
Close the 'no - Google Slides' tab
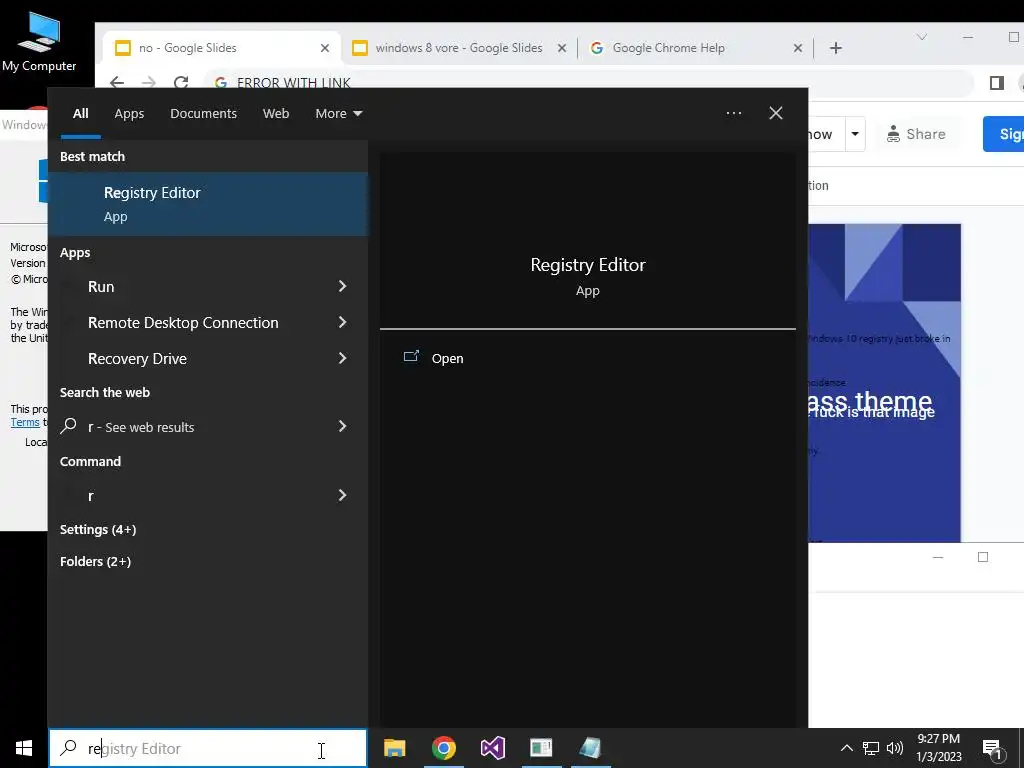click(325, 48)
